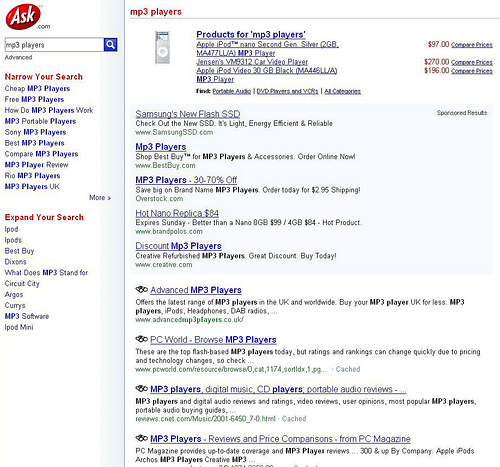Image resolution: width=500 pixels, height=467 pixels.
Task: Click the binoculars icon beside PC World result
Action: tap(142, 339)
